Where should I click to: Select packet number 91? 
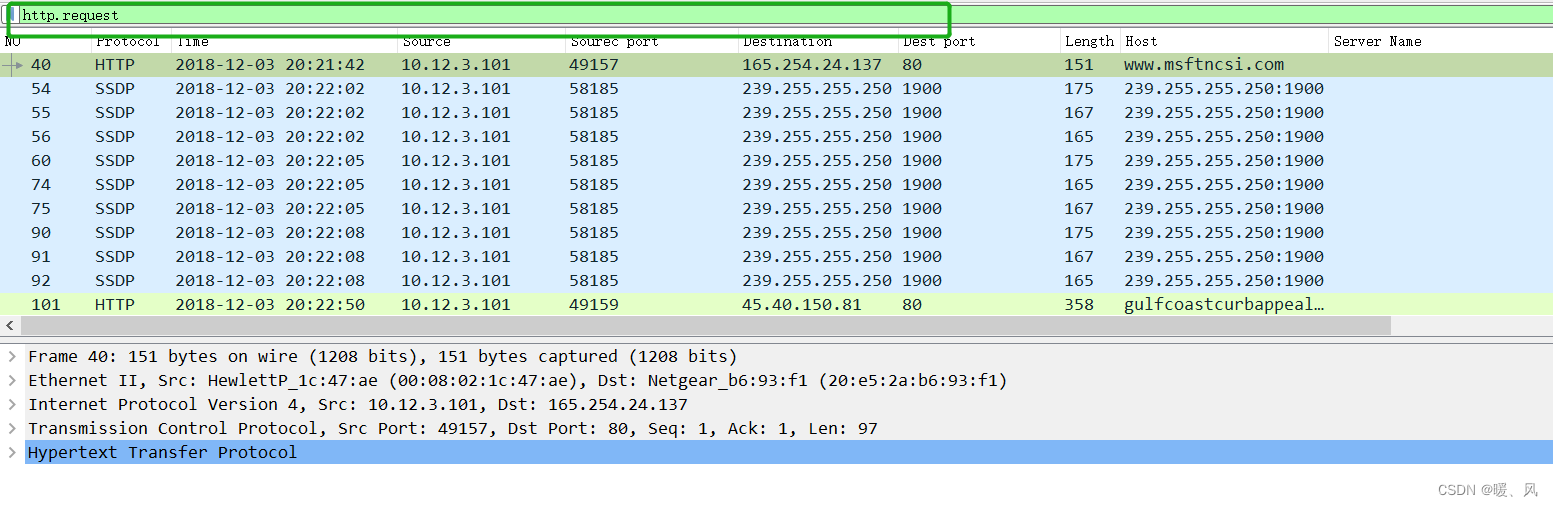(776, 257)
